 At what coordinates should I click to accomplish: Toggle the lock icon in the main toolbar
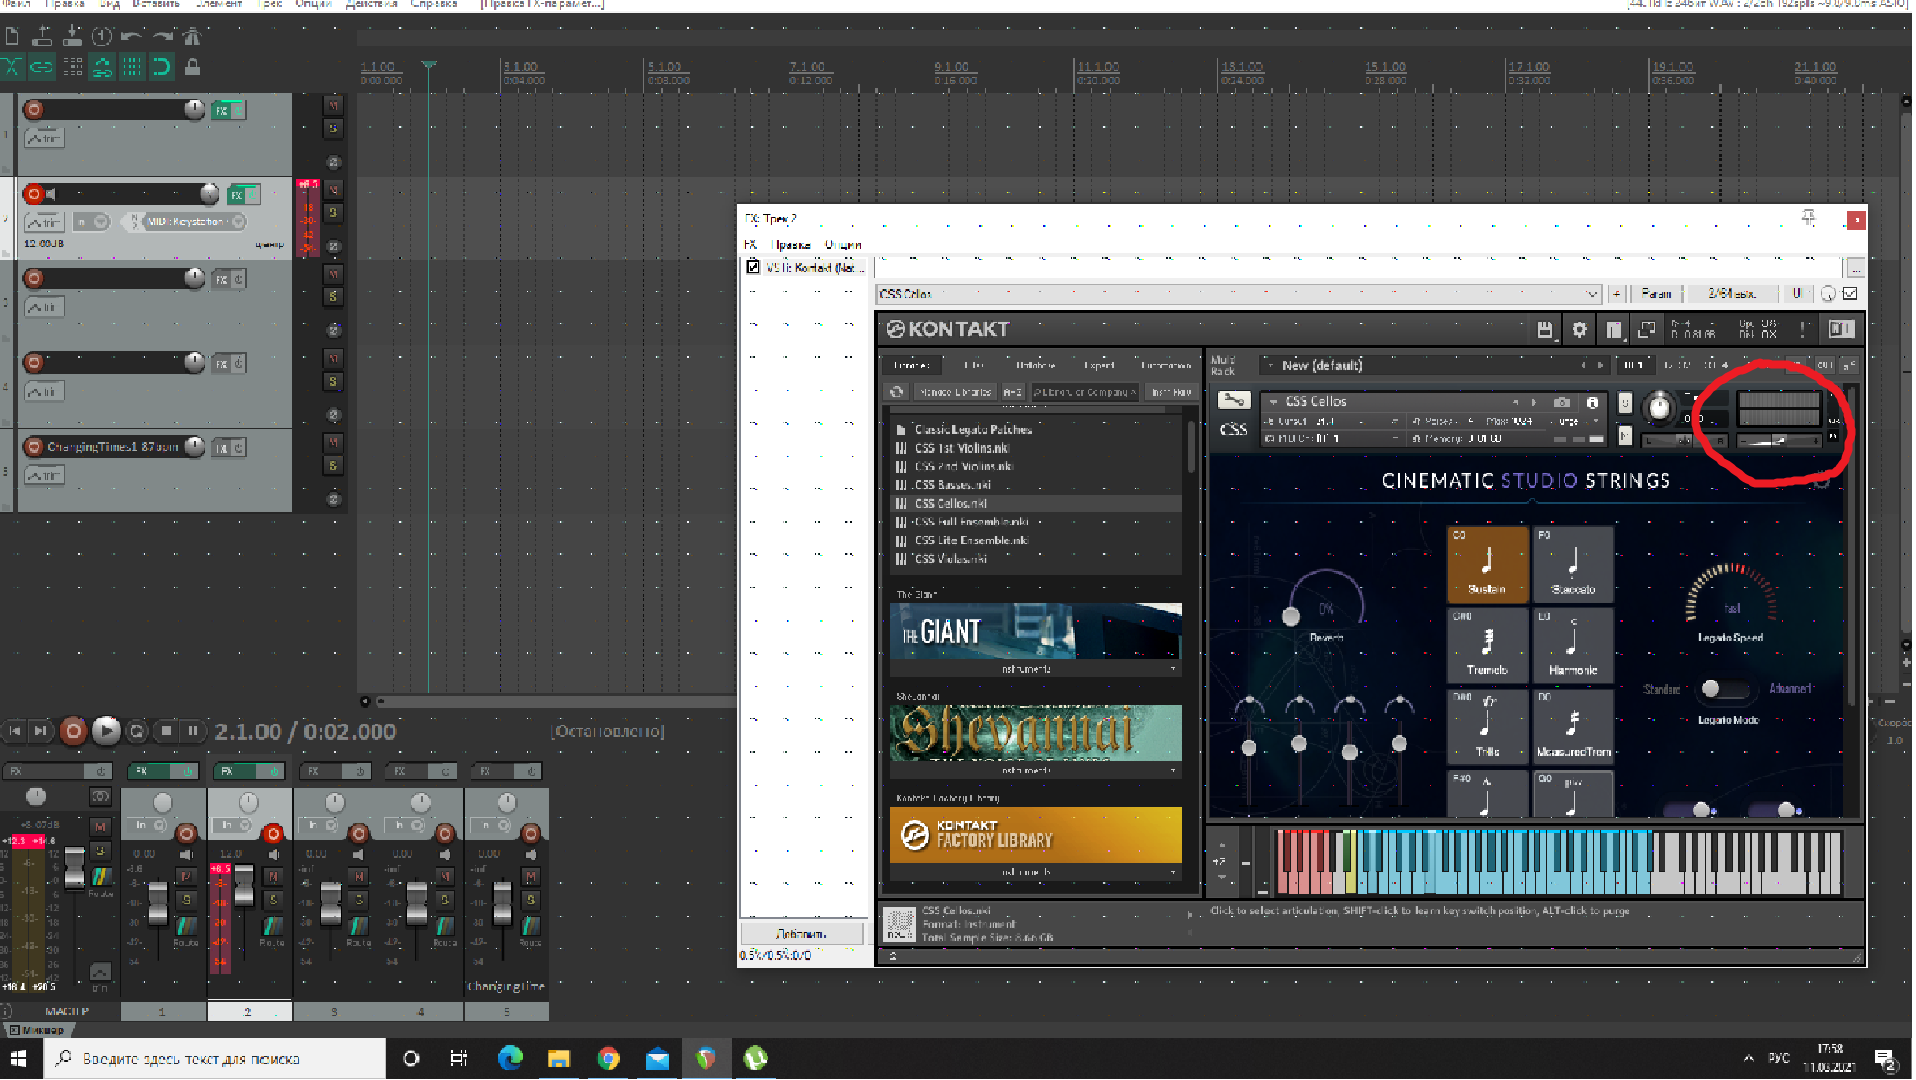192,67
